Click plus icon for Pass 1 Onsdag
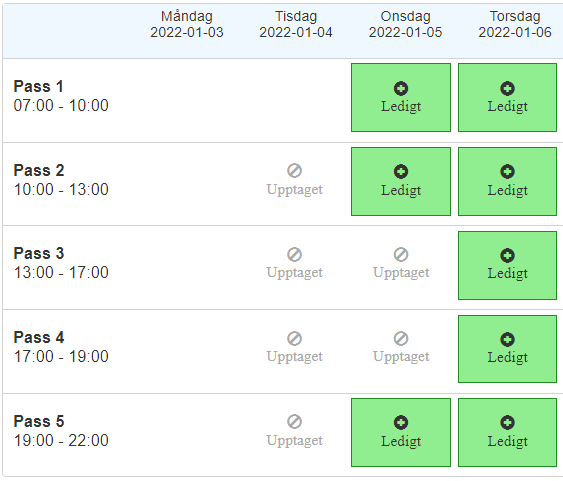The height and width of the screenshot is (481, 563). (401, 88)
